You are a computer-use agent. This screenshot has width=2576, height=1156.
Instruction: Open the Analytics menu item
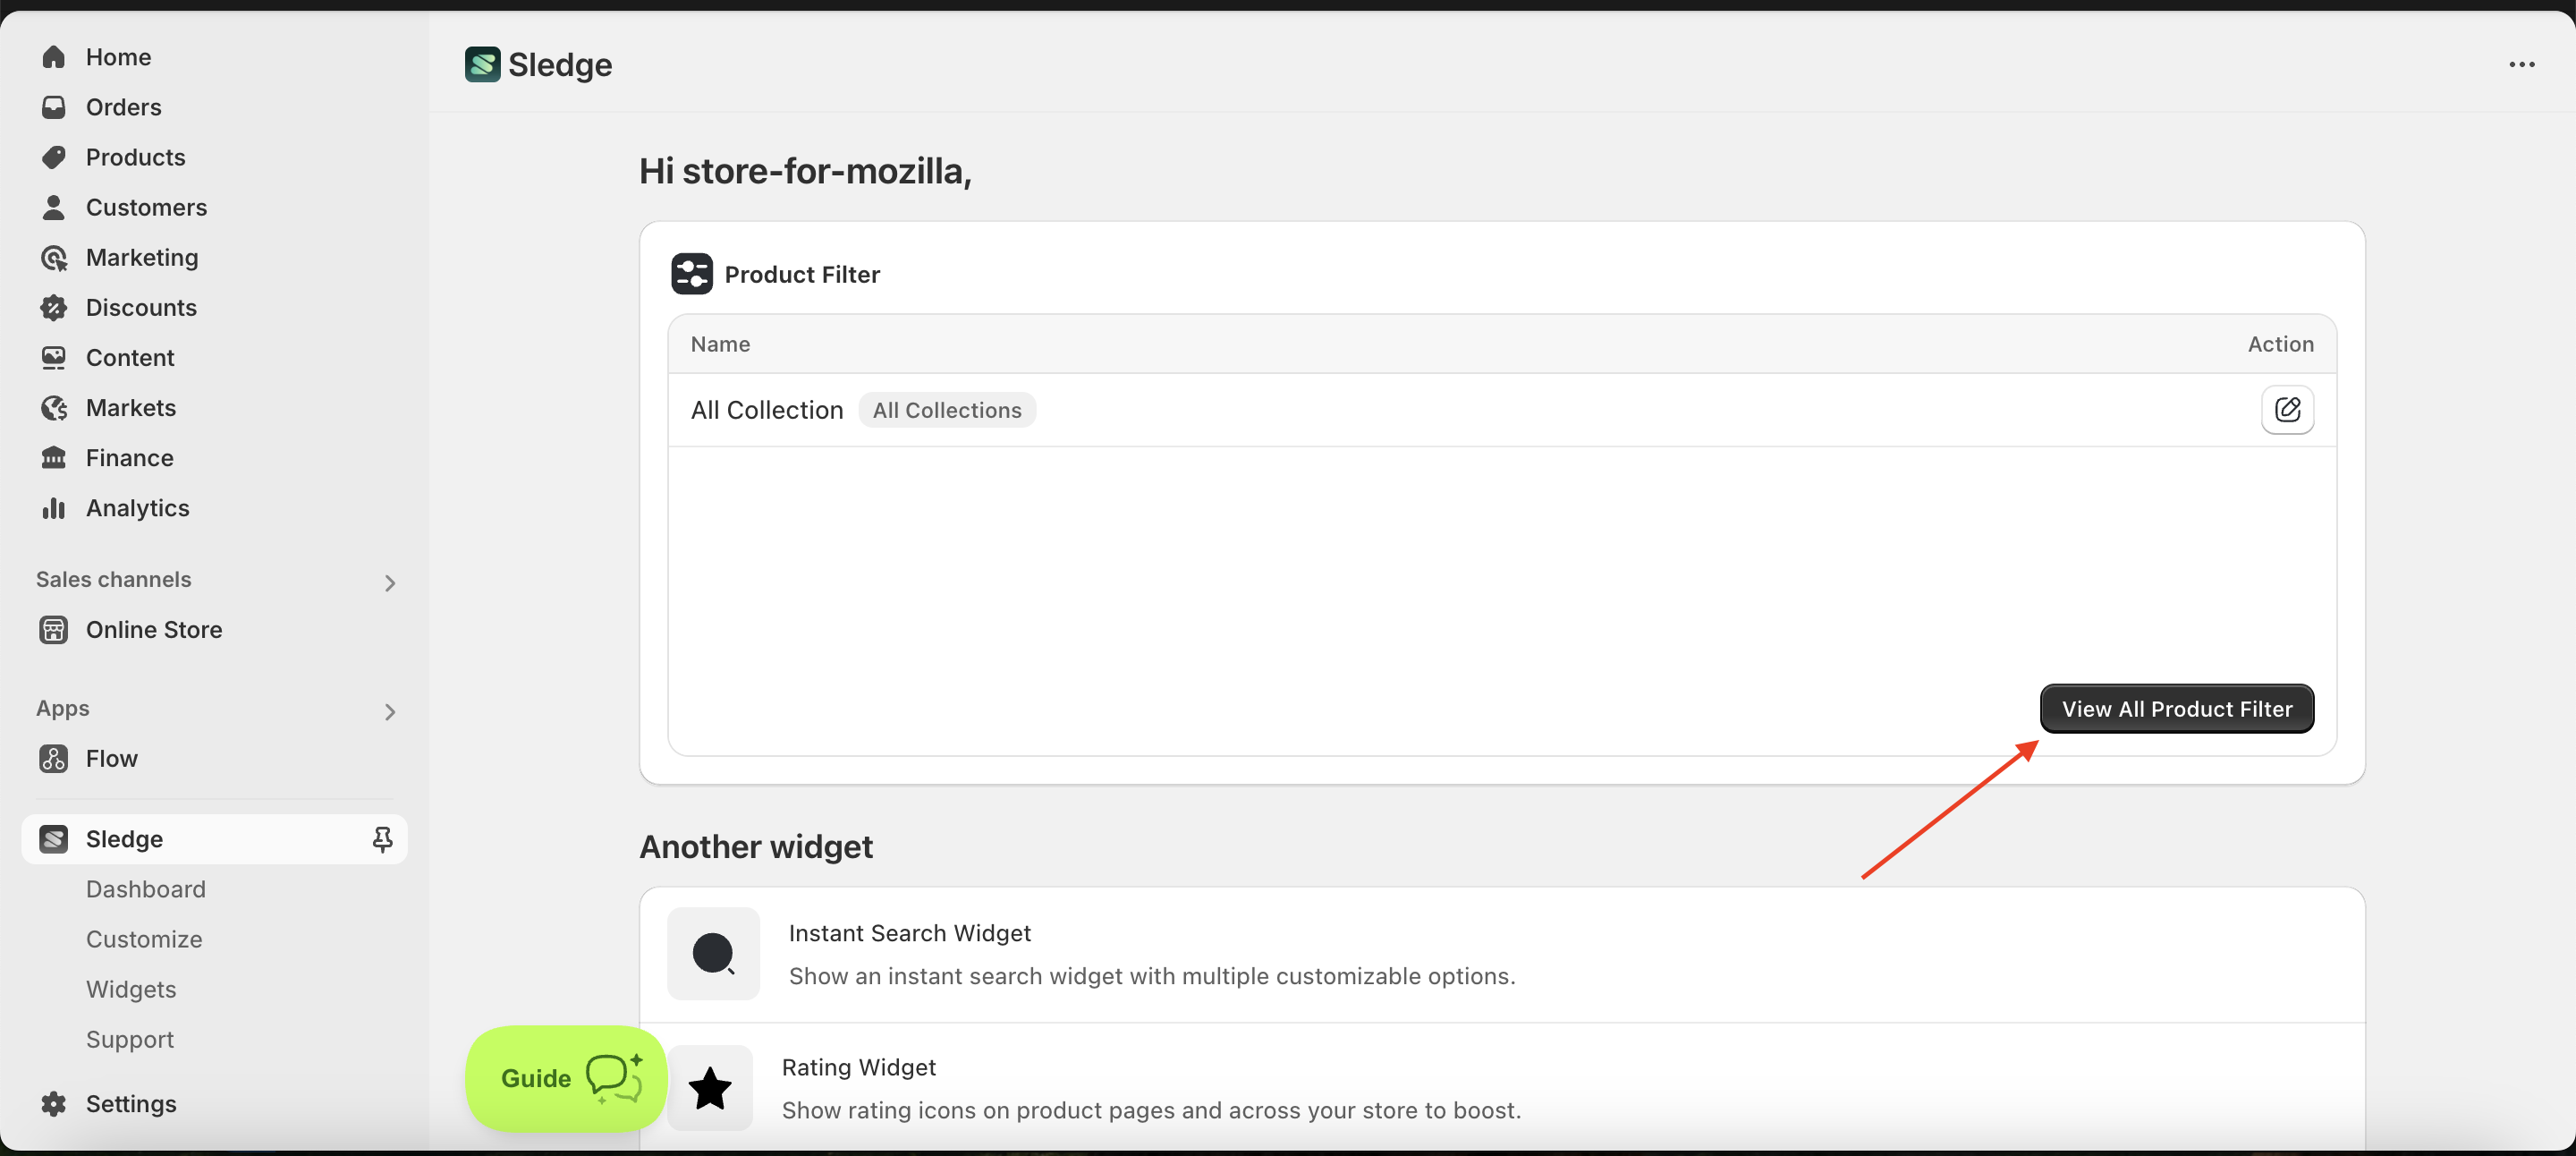pyautogui.click(x=137, y=508)
